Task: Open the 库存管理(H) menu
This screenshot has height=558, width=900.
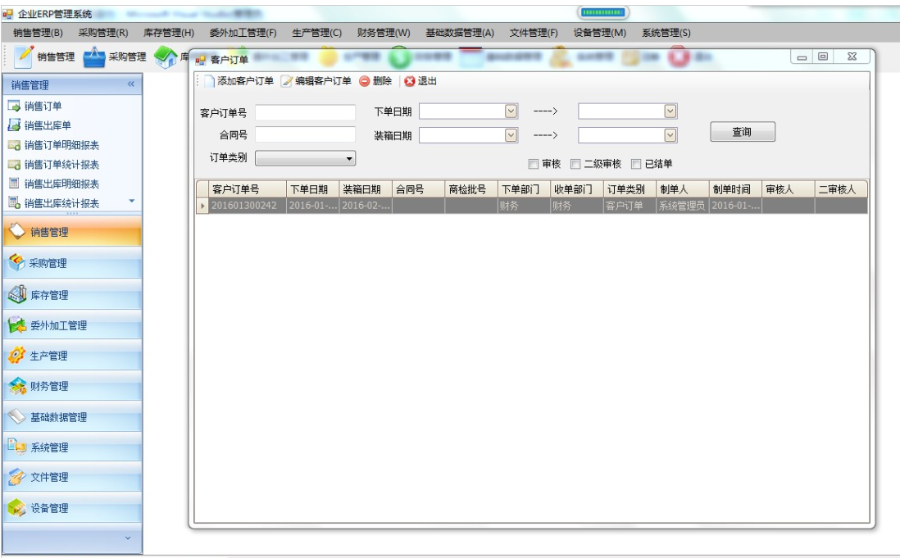Action: pos(169,33)
